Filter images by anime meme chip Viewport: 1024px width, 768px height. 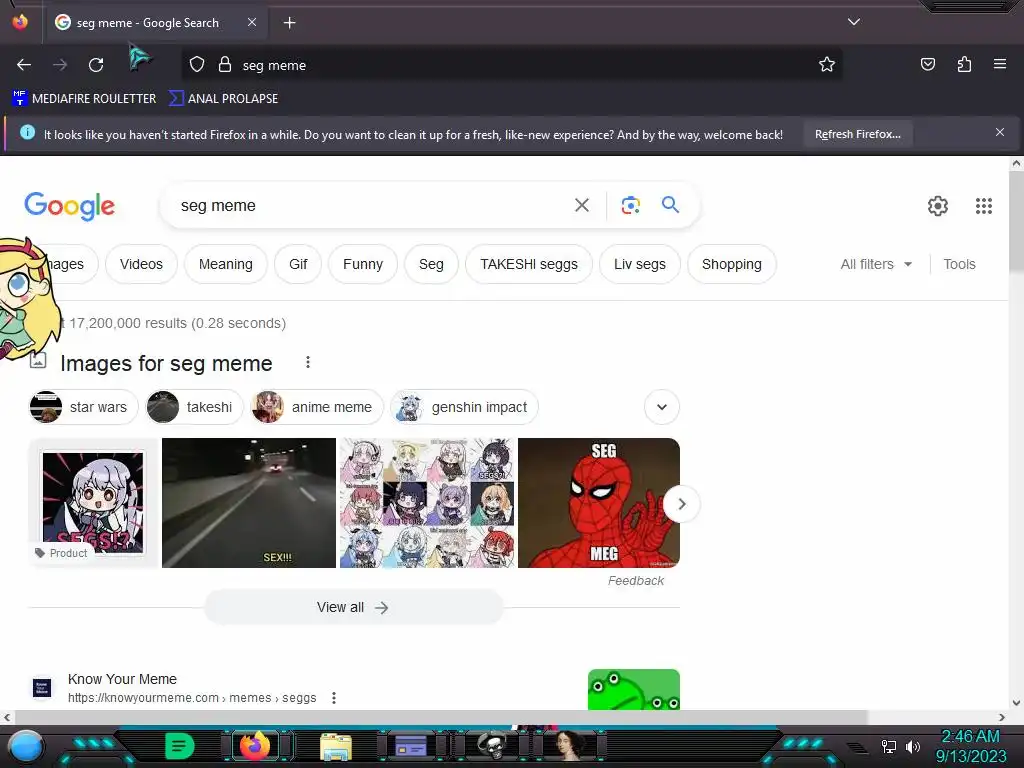click(x=316, y=407)
